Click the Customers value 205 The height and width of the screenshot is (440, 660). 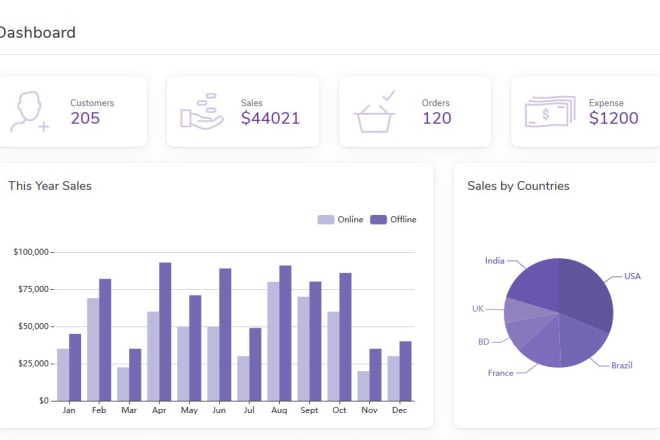(85, 118)
